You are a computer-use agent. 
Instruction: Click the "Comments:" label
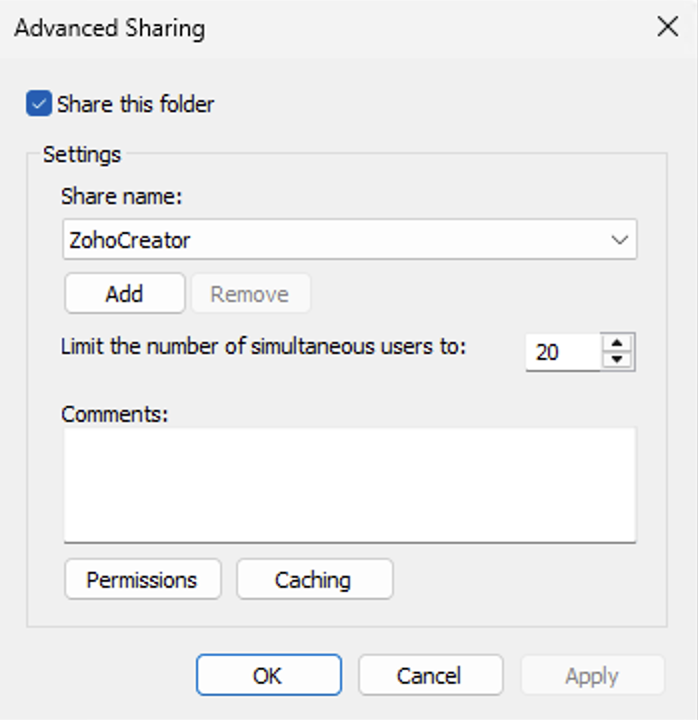click(x=115, y=413)
